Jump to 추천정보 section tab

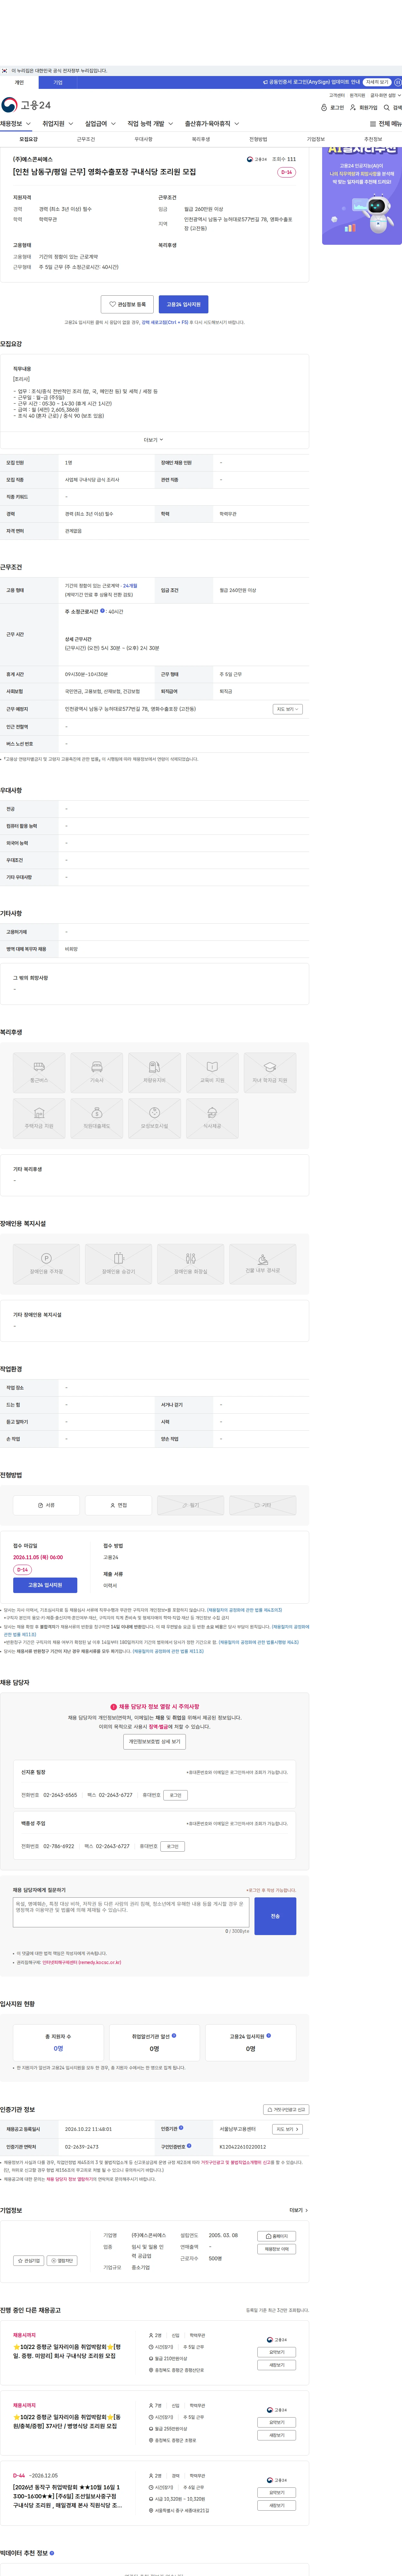(x=373, y=139)
